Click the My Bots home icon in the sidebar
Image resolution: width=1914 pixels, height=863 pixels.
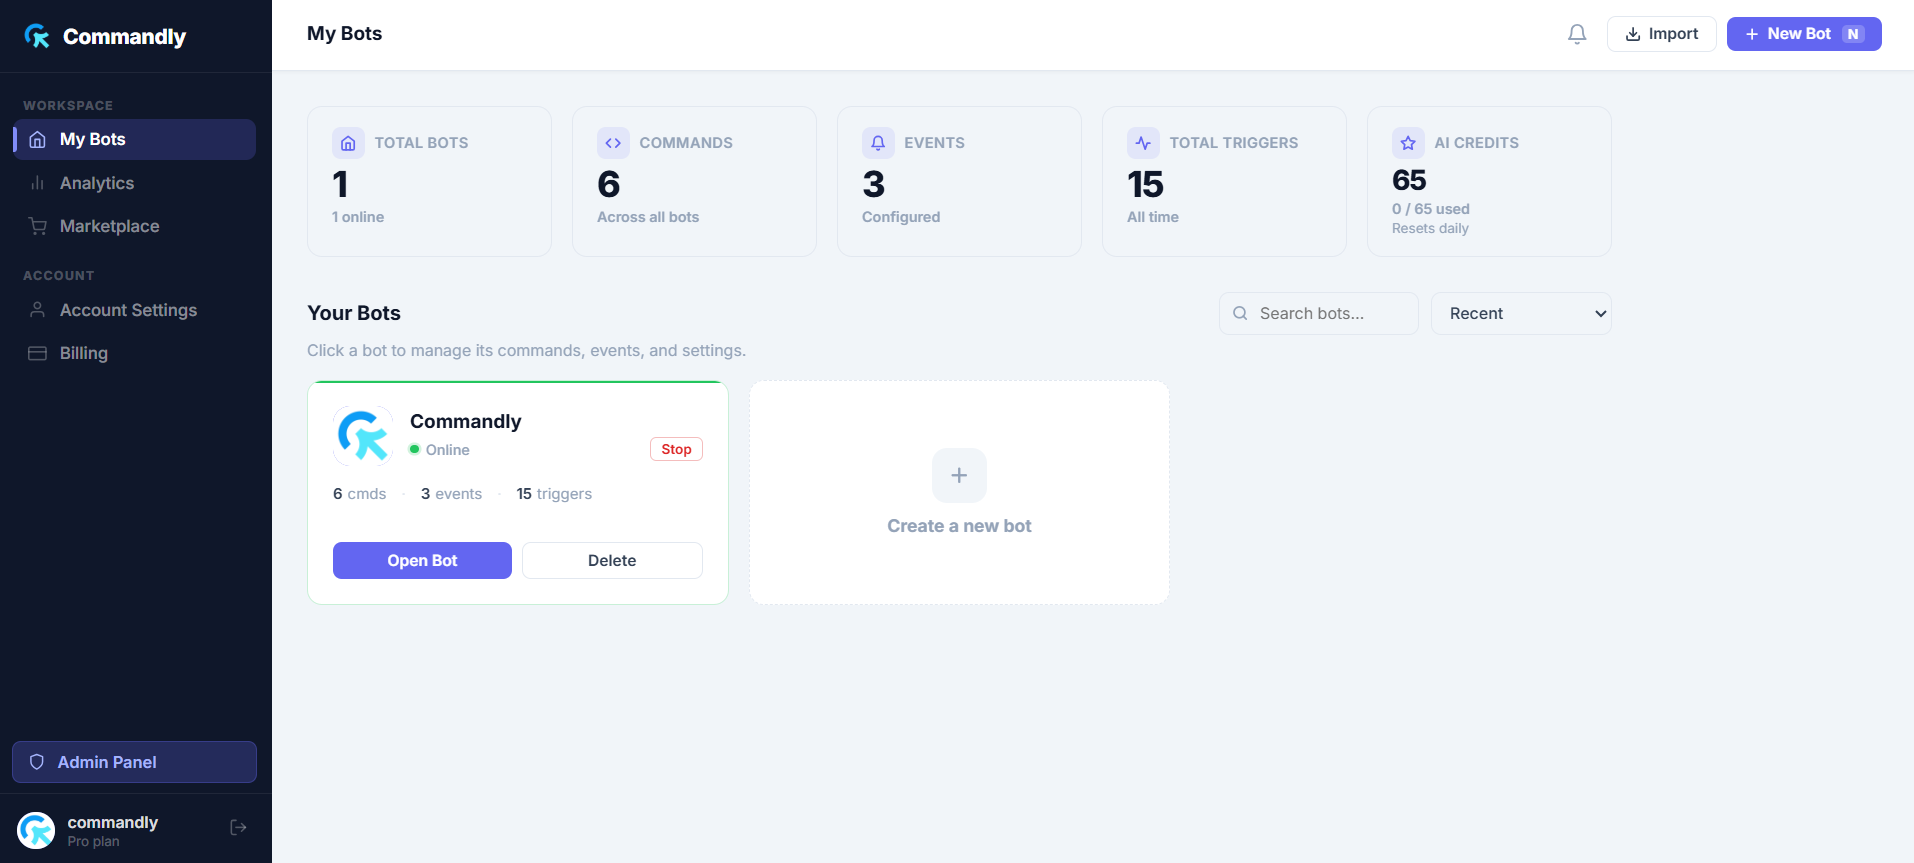pos(37,139)
